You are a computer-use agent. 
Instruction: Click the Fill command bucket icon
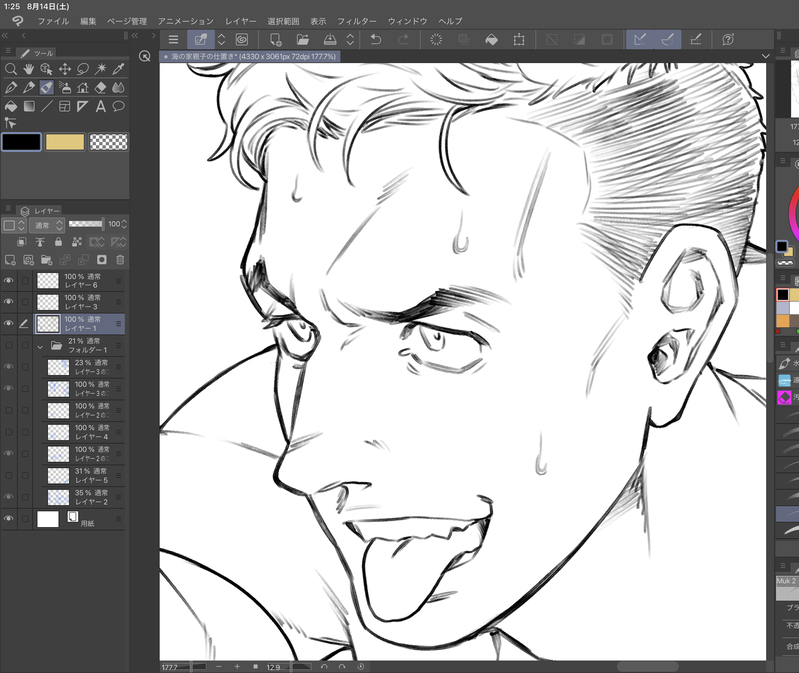click(491, 40)
